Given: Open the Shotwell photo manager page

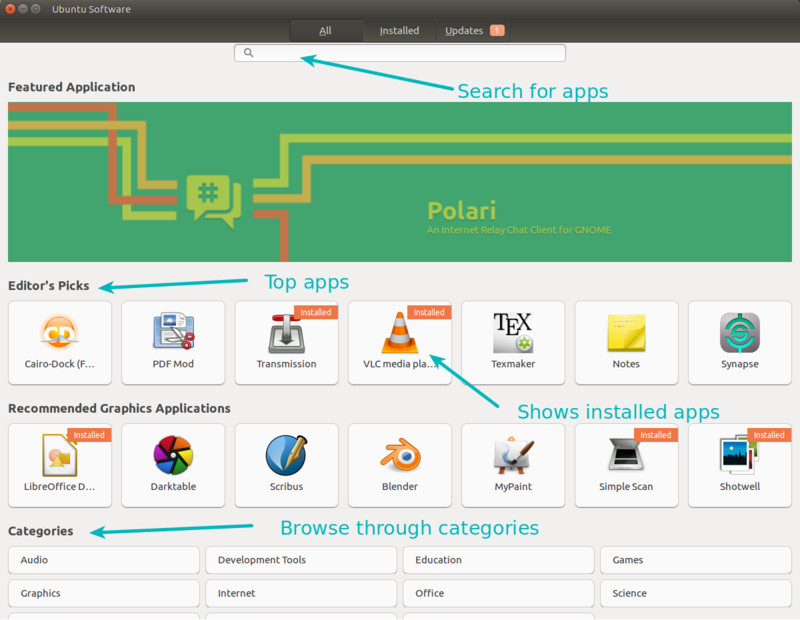Looking at the screenshot, I should 739,465.
